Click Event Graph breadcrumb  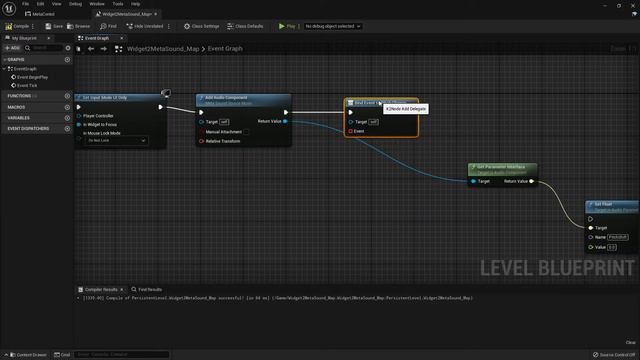pos(225,49)
